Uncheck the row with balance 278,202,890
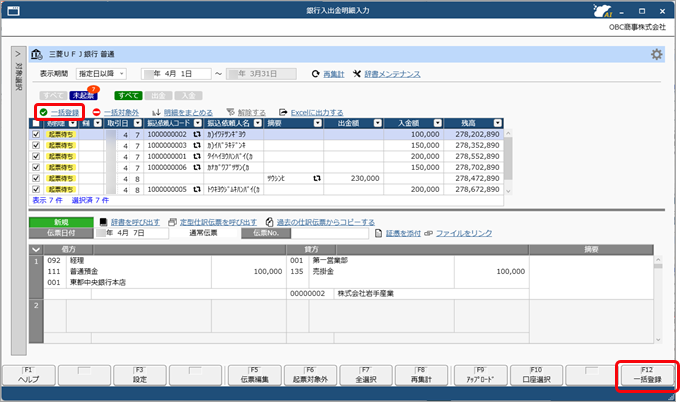The height and width of the screenshot is (402, 680). 36,134
